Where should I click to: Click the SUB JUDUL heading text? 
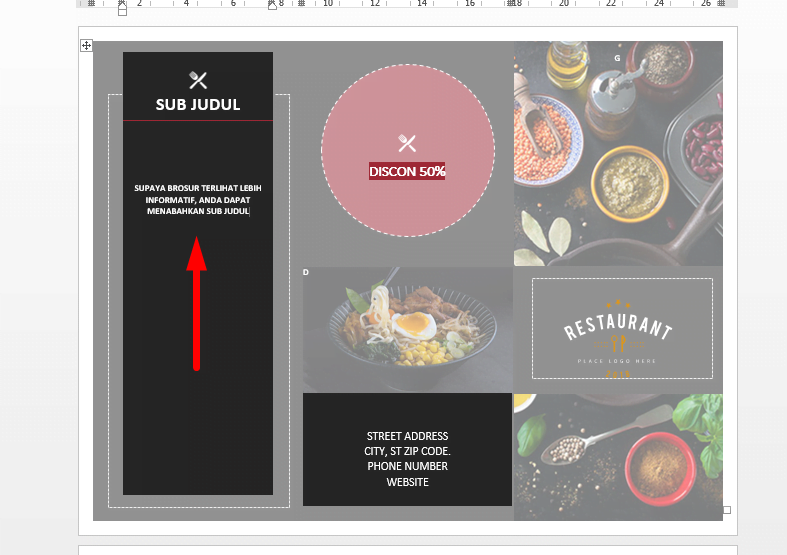[197, 105]
